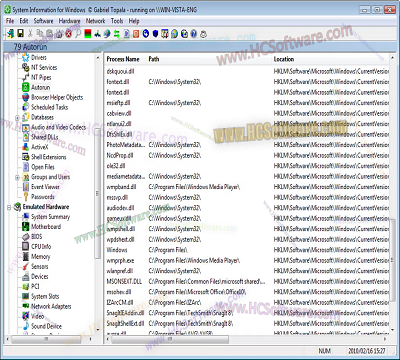Click the Save floppy disk icon
This screenshot has height=360, width=400.
pos(20,33)
